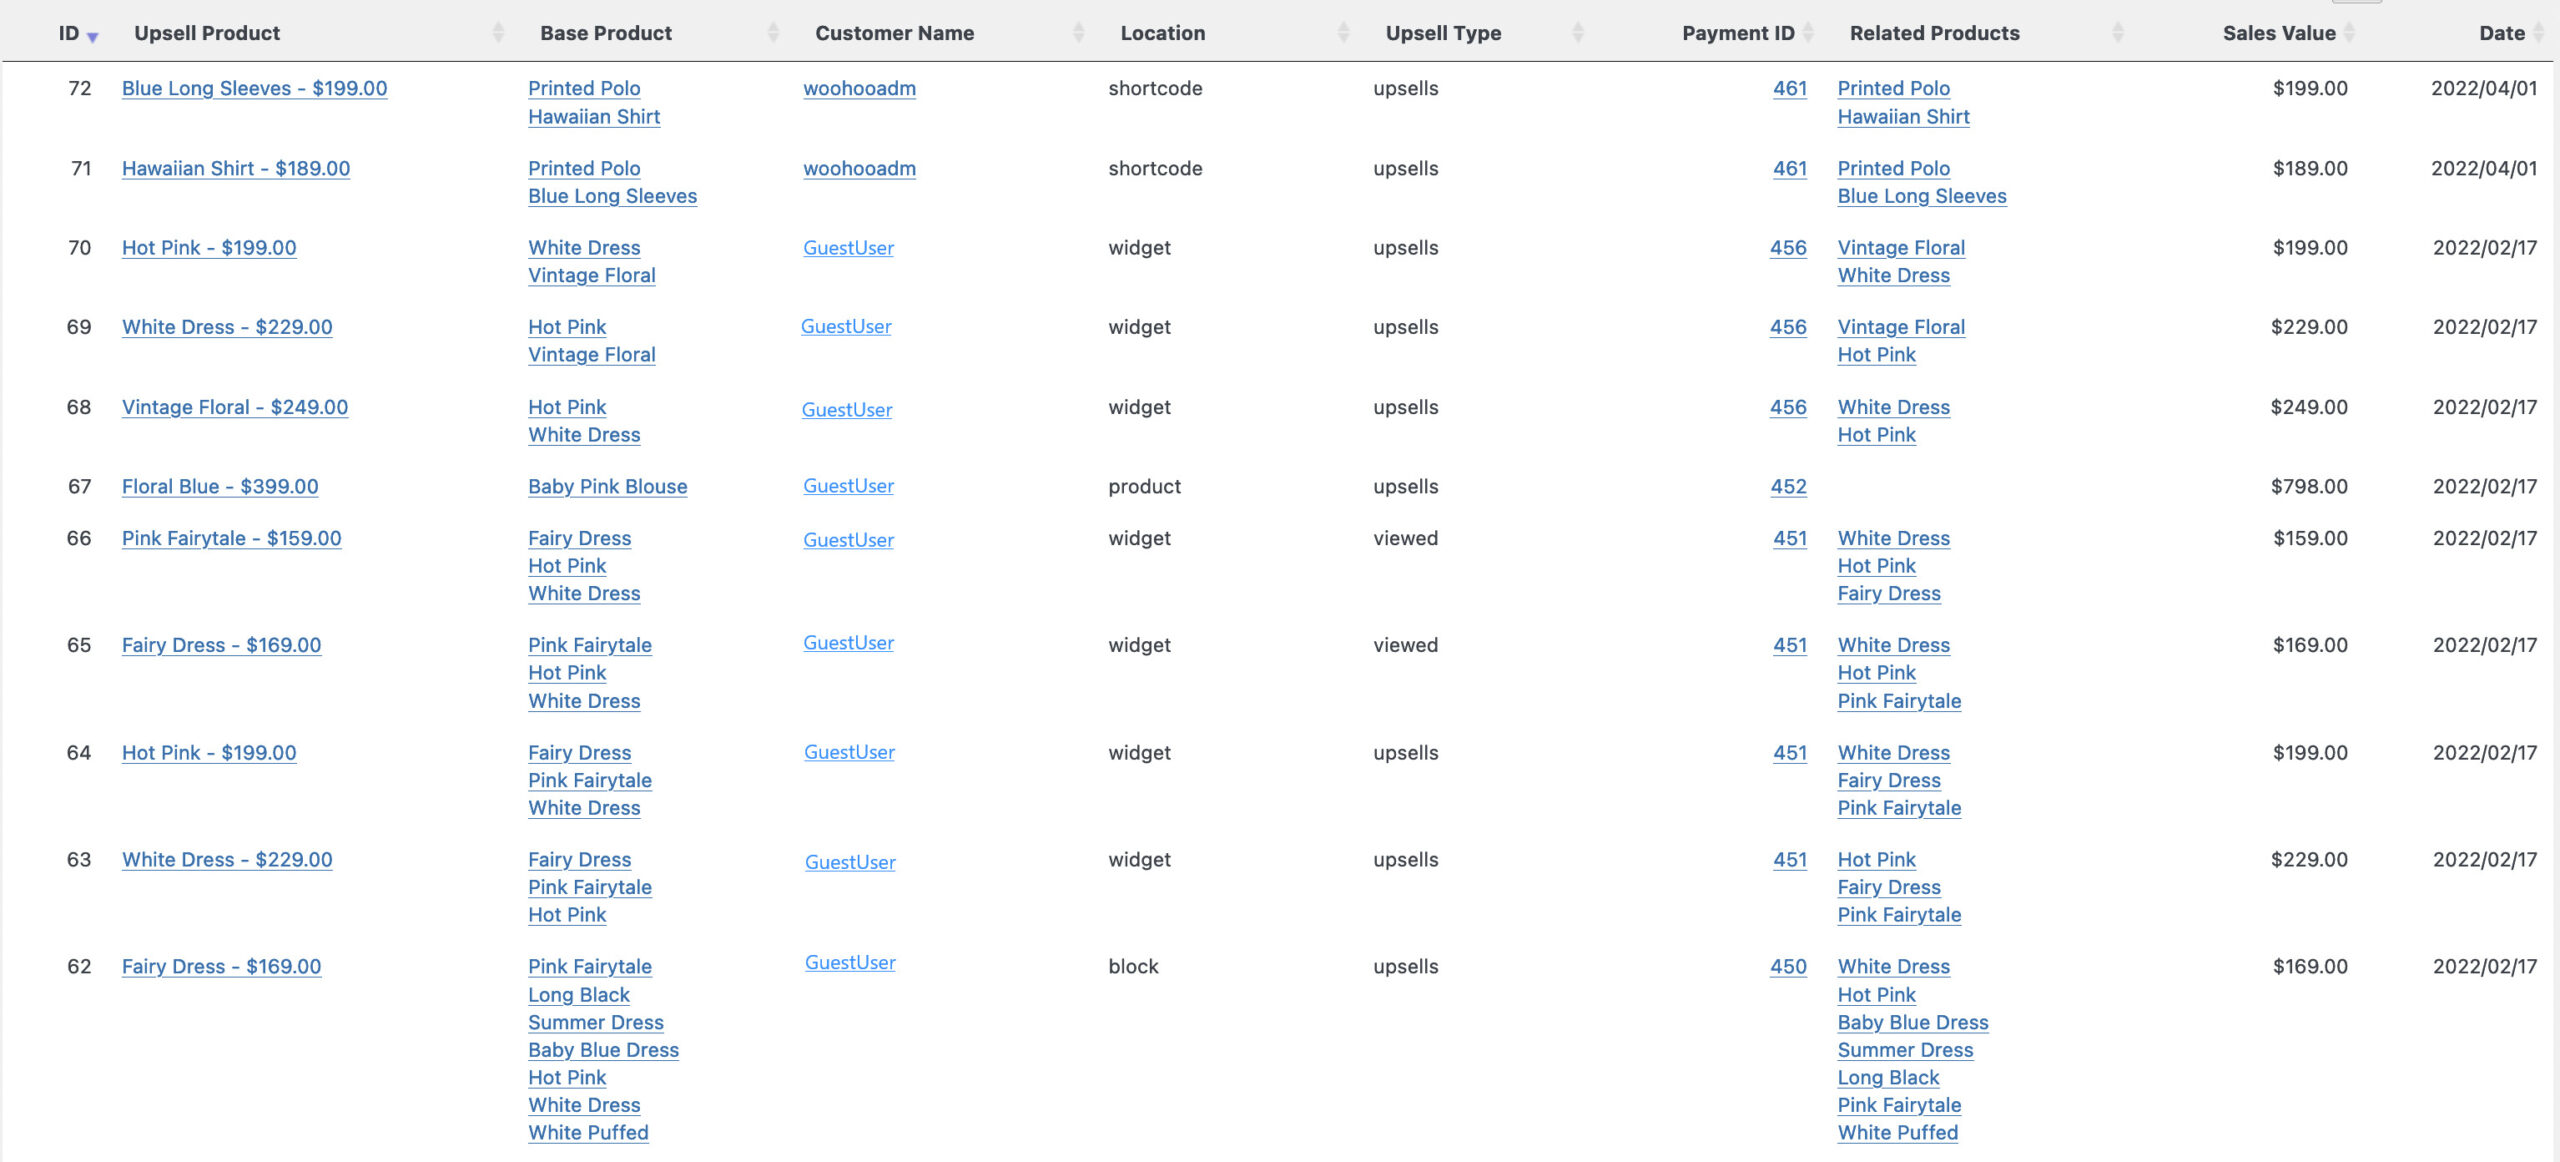Open Hawaiian Shirt - $189.00 upsell product
The image size is (2560, 1162).
(x=236, y=168)
